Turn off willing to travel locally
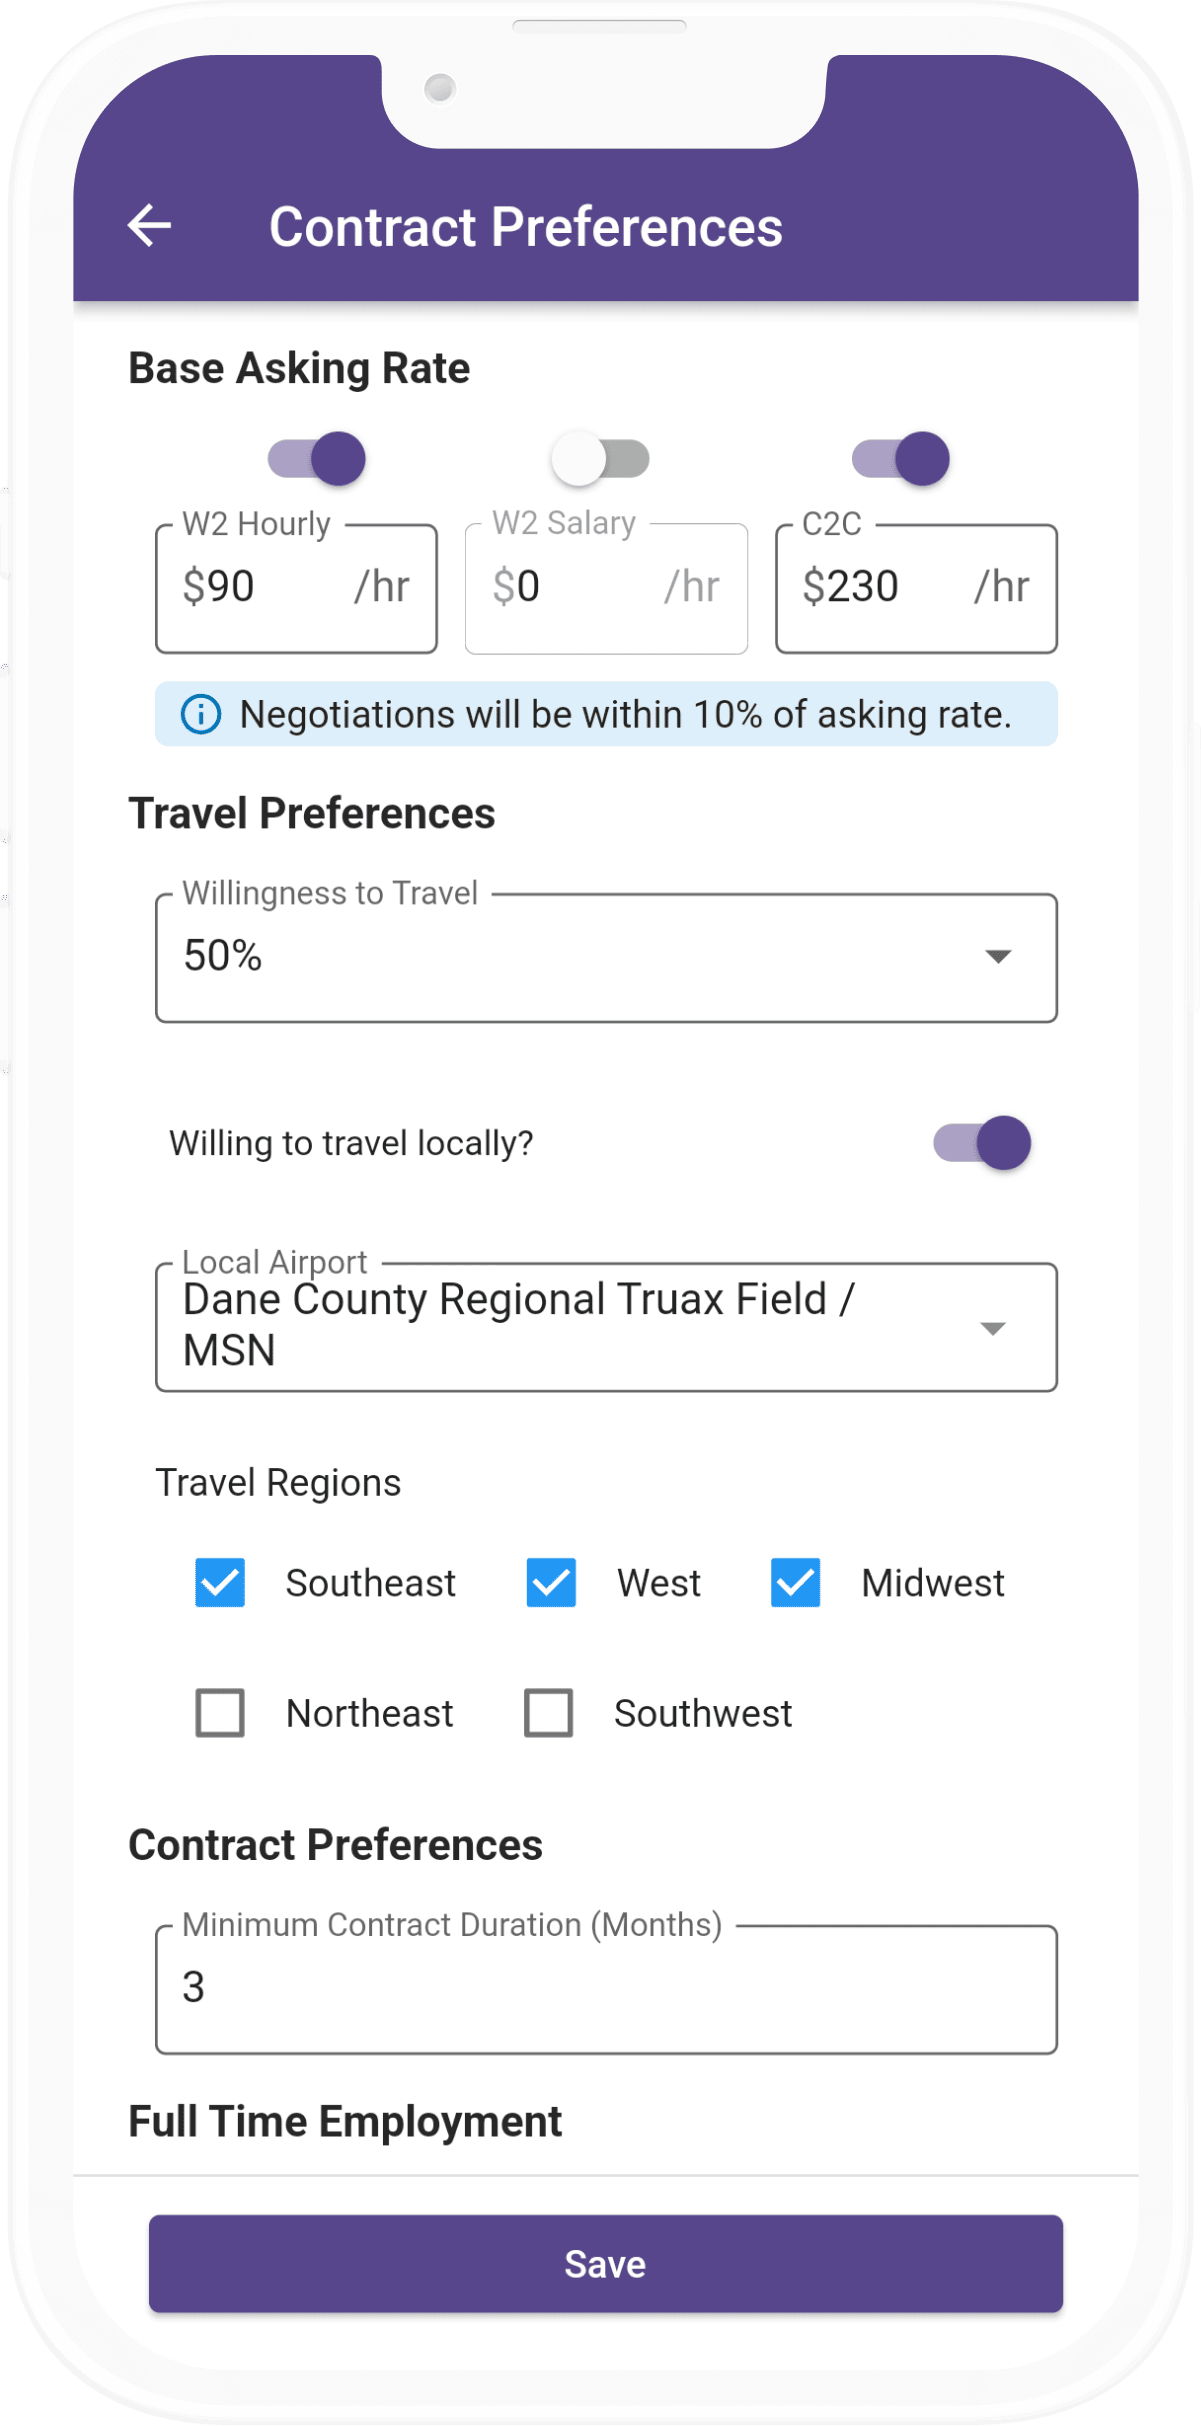This screenshot has width=1201, height=2426. (982, 1143)
